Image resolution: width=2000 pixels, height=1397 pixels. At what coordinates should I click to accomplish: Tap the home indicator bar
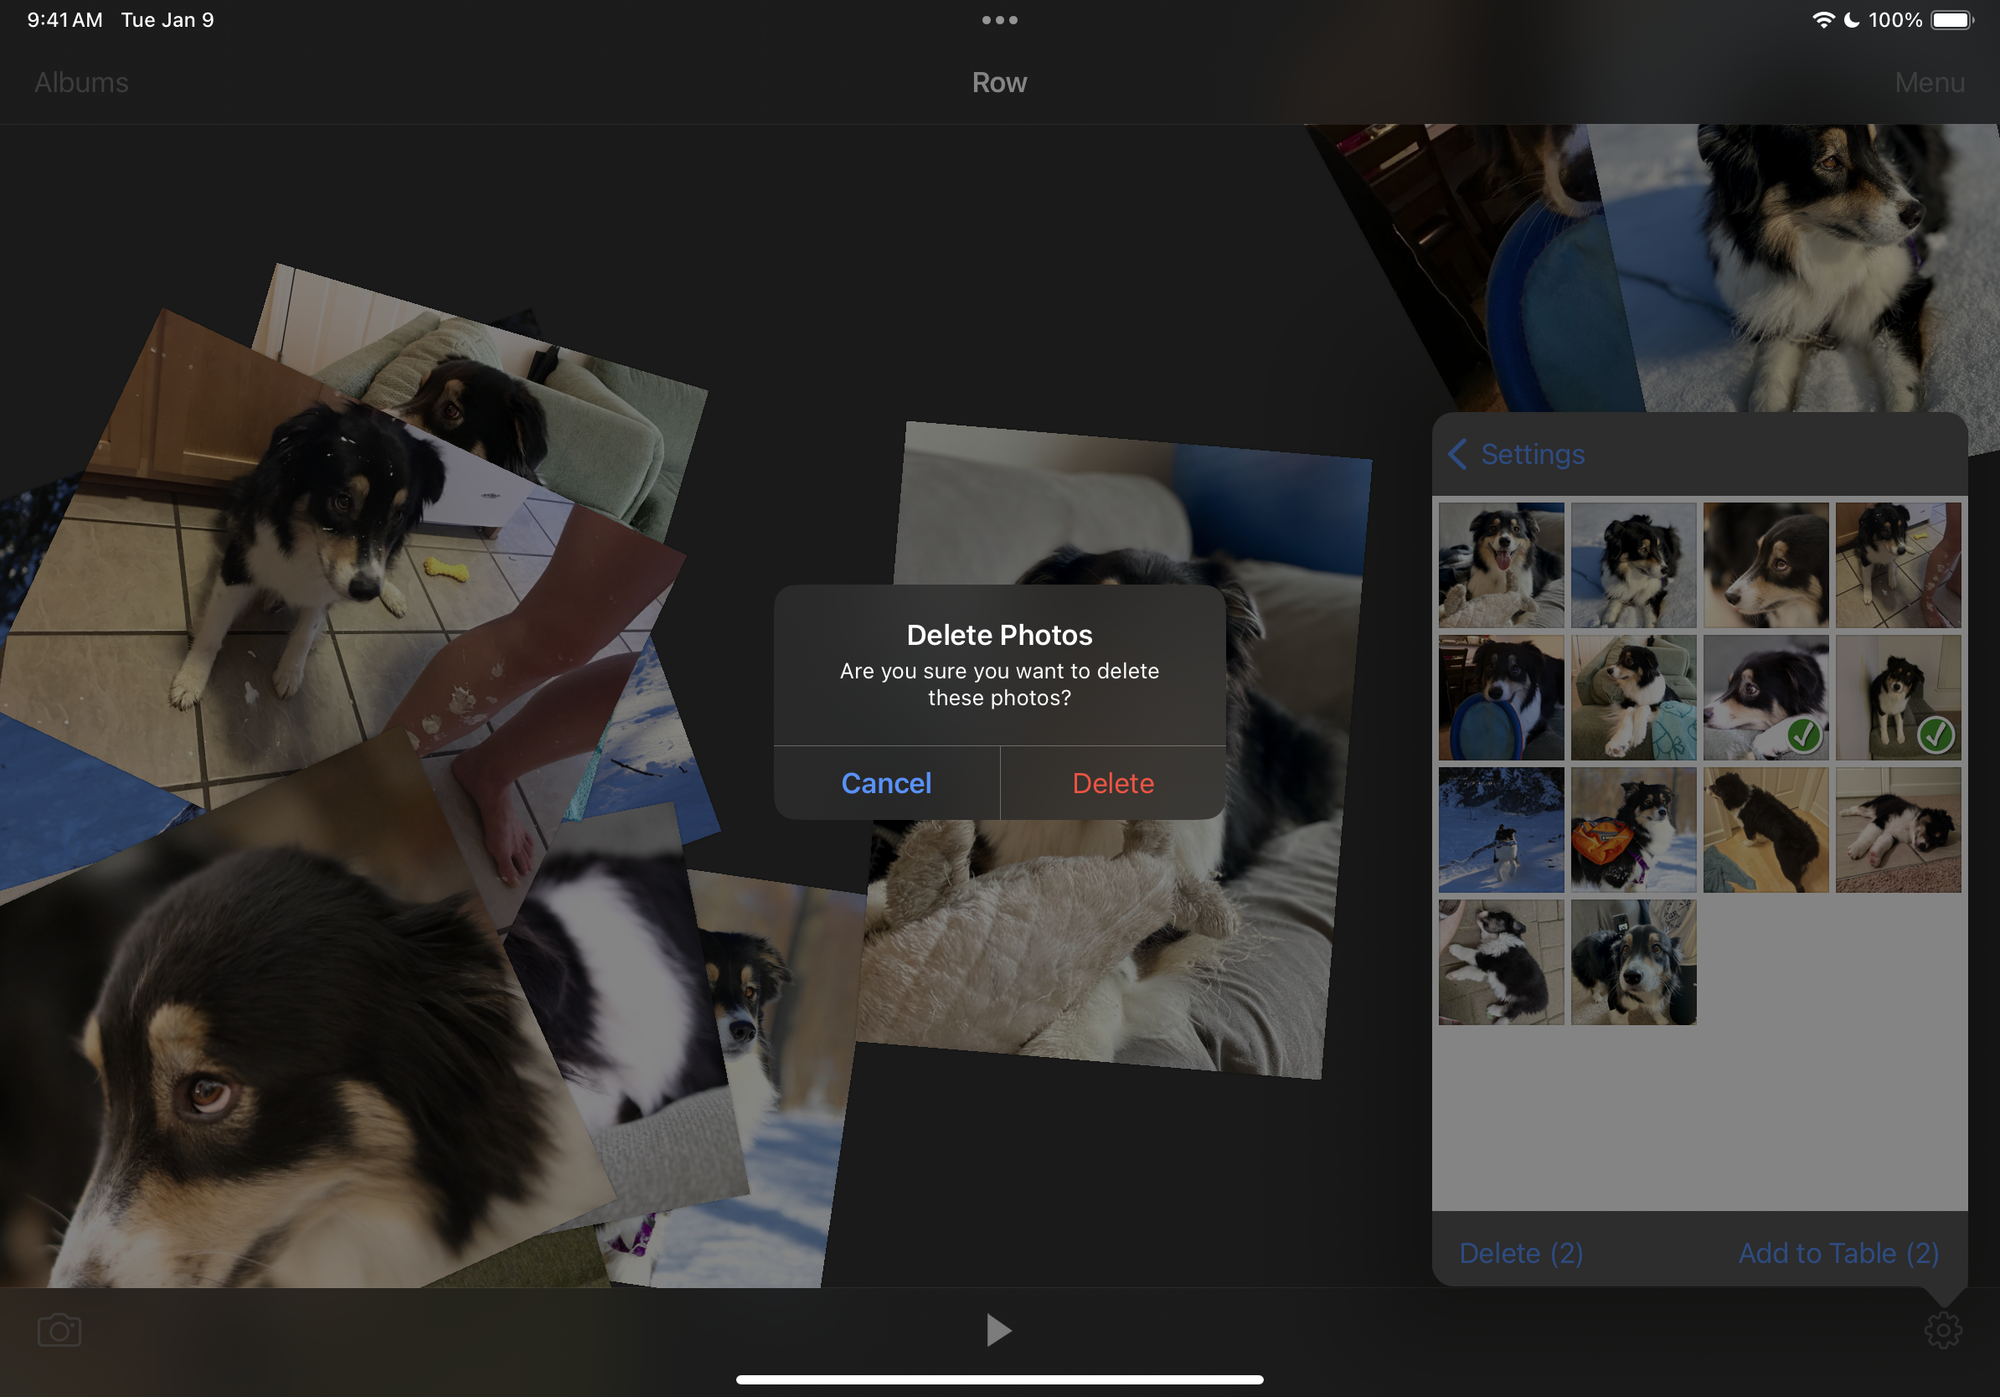pyautogui.click(x=999, y=1380)
